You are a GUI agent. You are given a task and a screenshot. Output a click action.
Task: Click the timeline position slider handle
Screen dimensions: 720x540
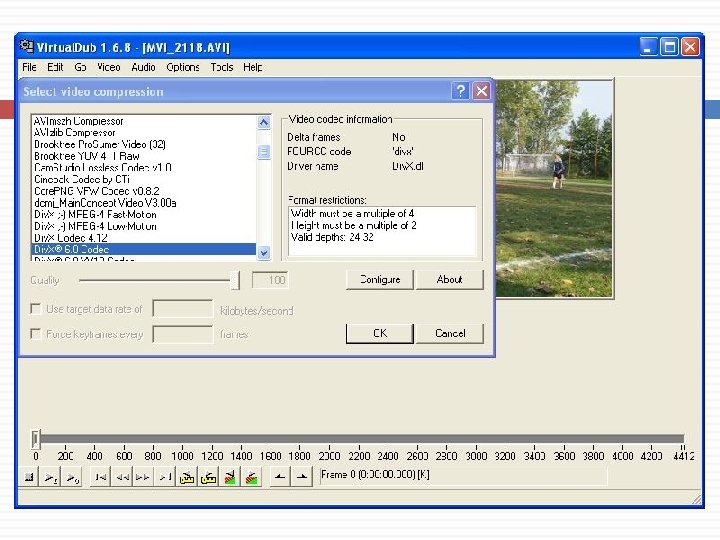36,439
